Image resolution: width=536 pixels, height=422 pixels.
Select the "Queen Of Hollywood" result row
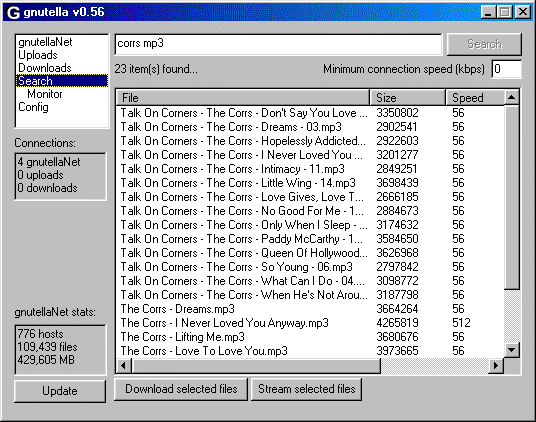(x=310, y=253)
